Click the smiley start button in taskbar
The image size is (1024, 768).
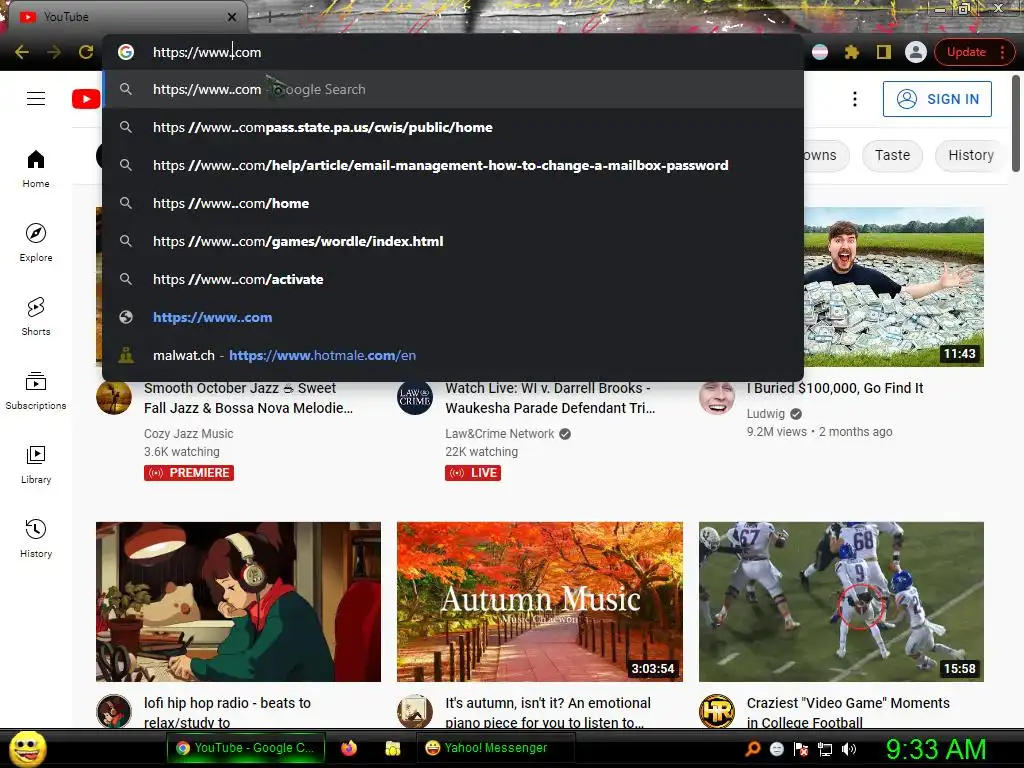pyautogui.click(x=27, y=748)
